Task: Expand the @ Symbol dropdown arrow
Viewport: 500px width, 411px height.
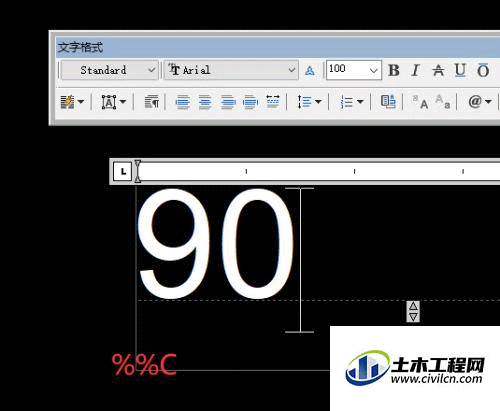Action: pos(488,101)
